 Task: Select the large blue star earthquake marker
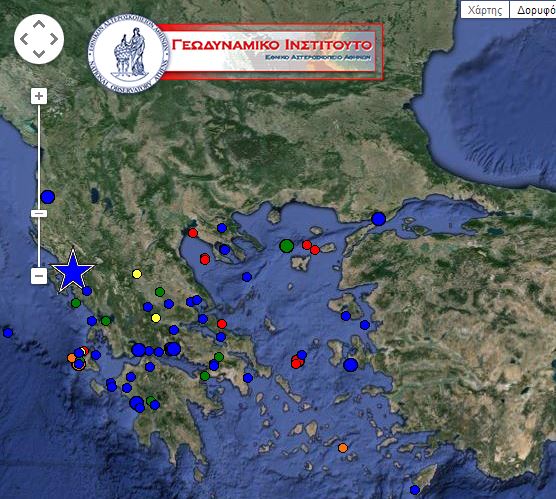coord(73,272)
